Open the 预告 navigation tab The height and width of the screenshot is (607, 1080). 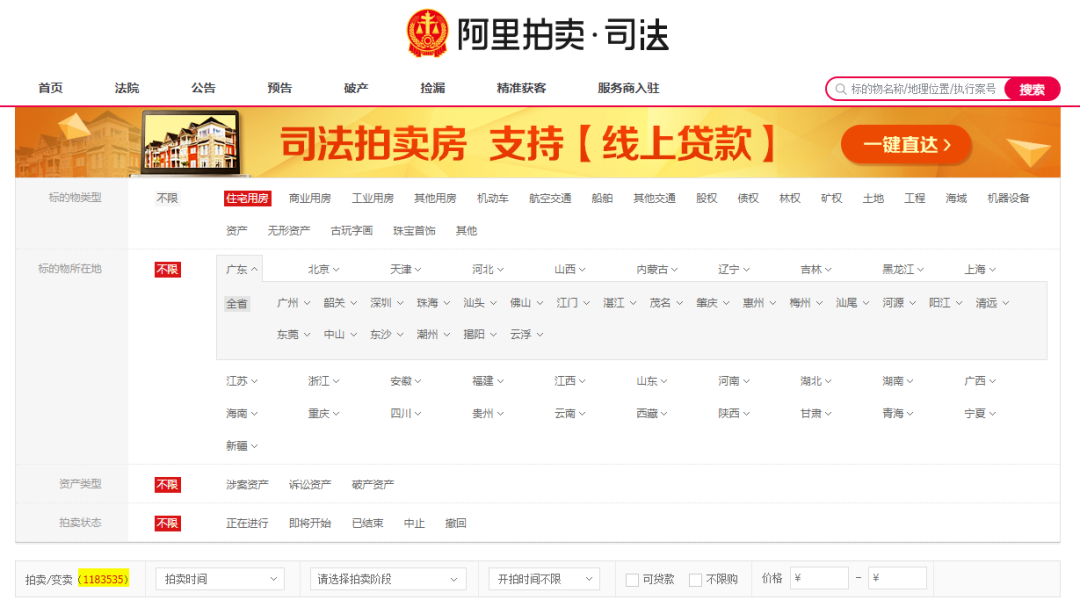[280, 88]
